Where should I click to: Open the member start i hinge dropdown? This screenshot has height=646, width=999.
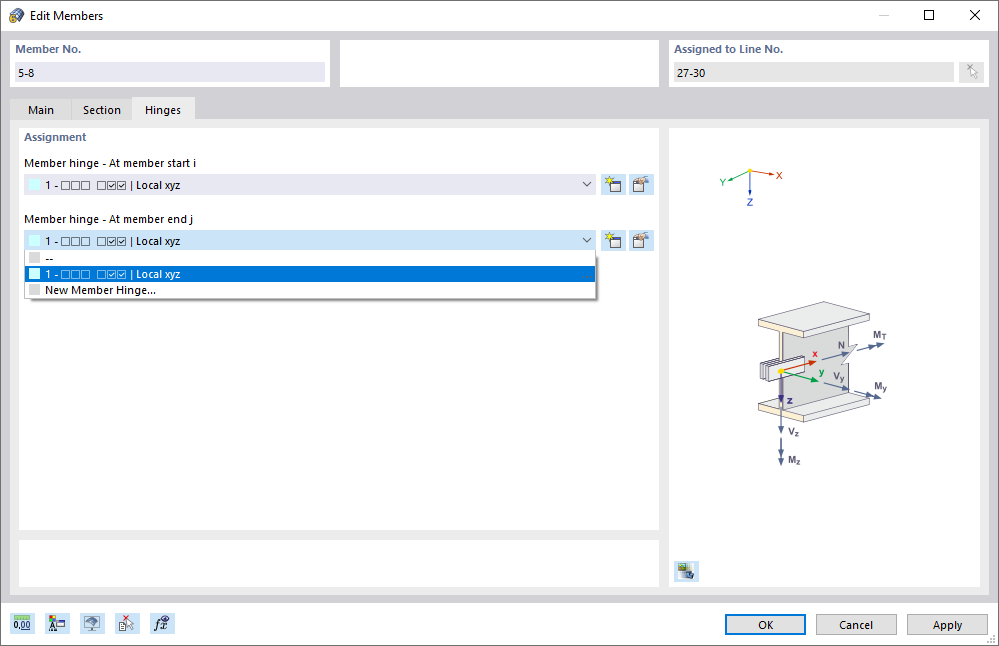587,184
